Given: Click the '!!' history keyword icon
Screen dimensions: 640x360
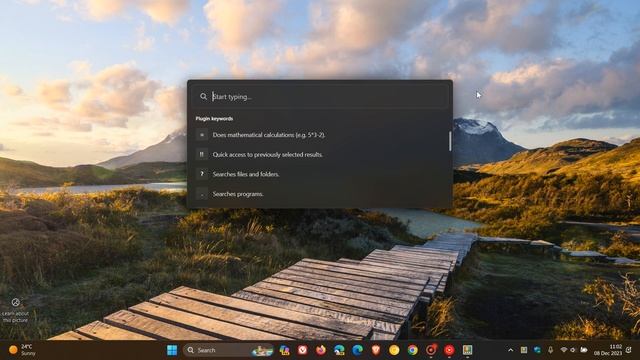Looking at the screenshot, I should click(x=202, y=155).
